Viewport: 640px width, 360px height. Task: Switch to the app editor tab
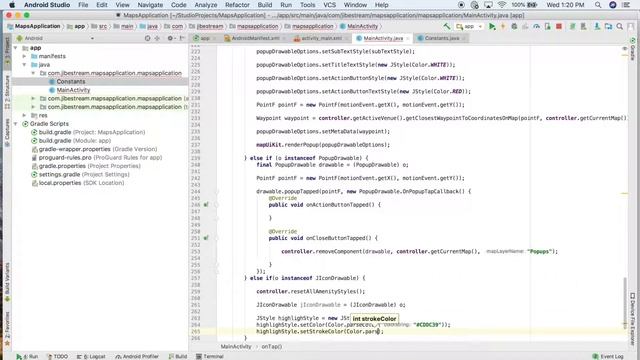point(204,38)
